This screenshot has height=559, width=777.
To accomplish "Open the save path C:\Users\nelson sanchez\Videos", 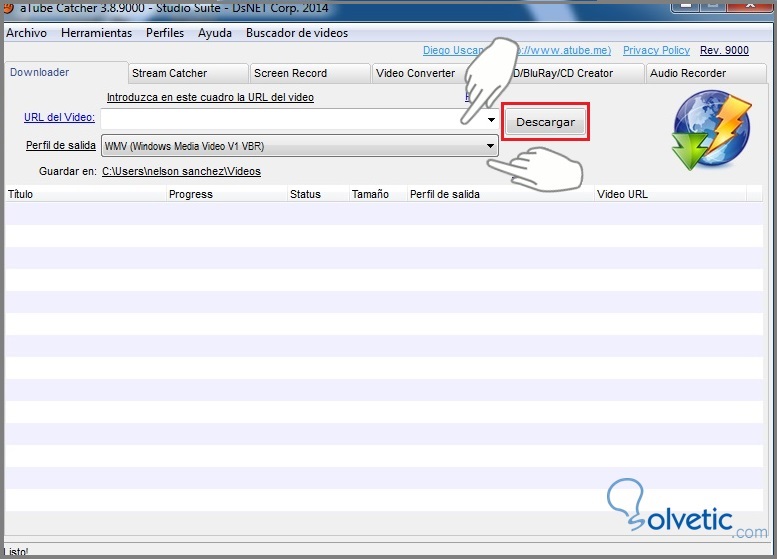I will (x=181, y=171).
